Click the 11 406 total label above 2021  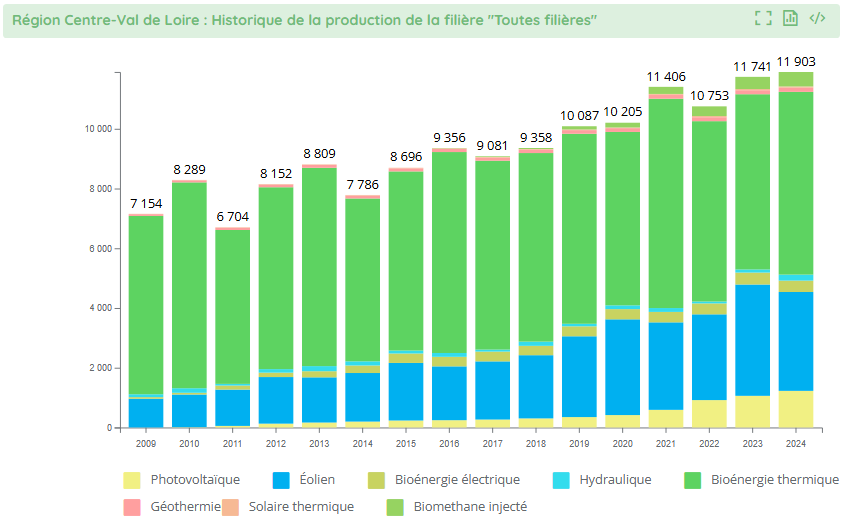[x=666, y=77]
